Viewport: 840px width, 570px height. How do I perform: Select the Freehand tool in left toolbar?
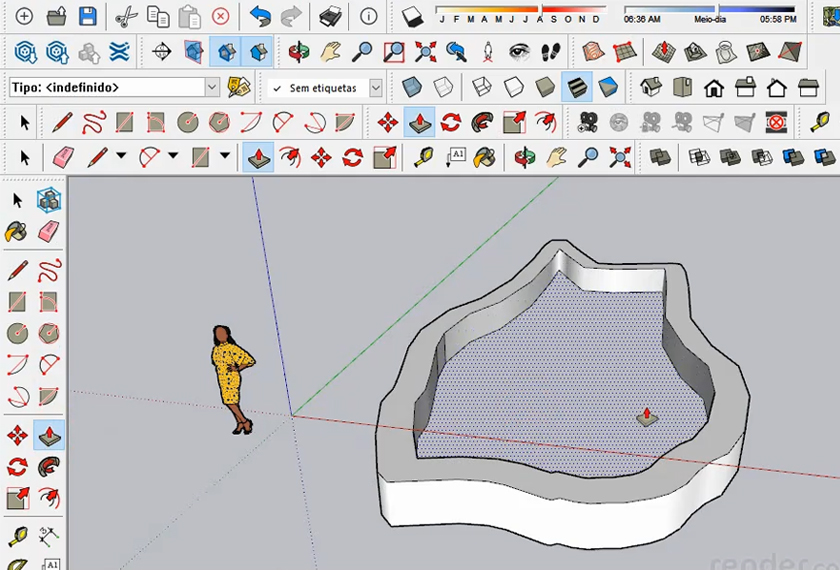(x=49, y=270)
